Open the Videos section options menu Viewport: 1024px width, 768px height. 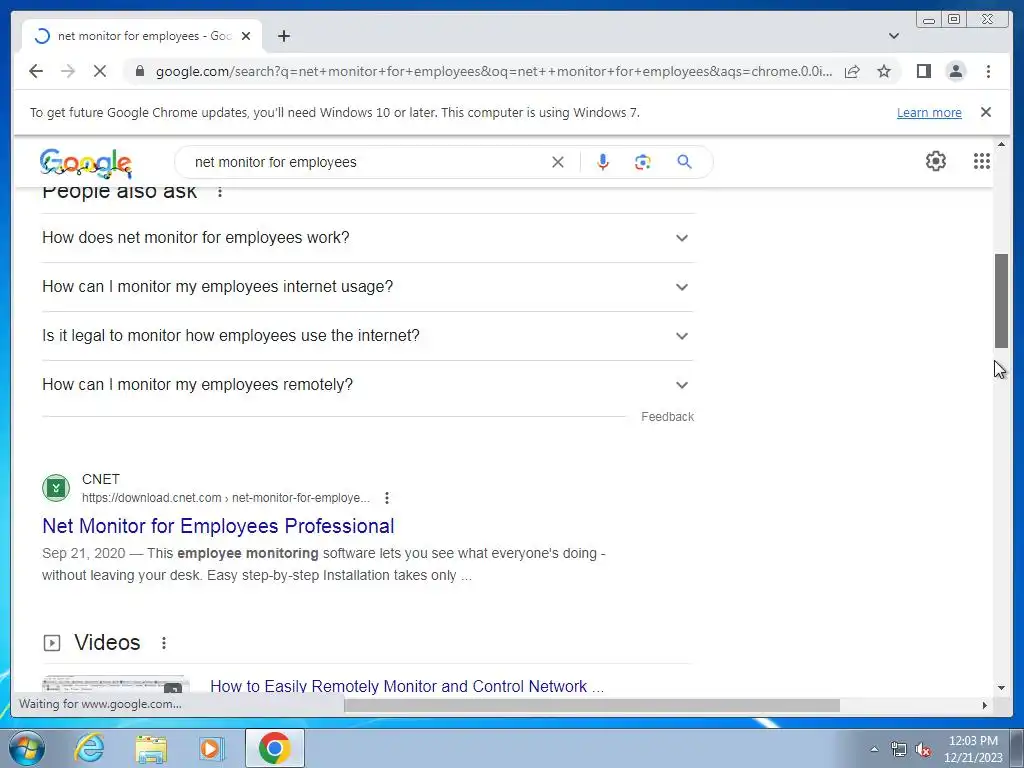click(x=164, y=643)
